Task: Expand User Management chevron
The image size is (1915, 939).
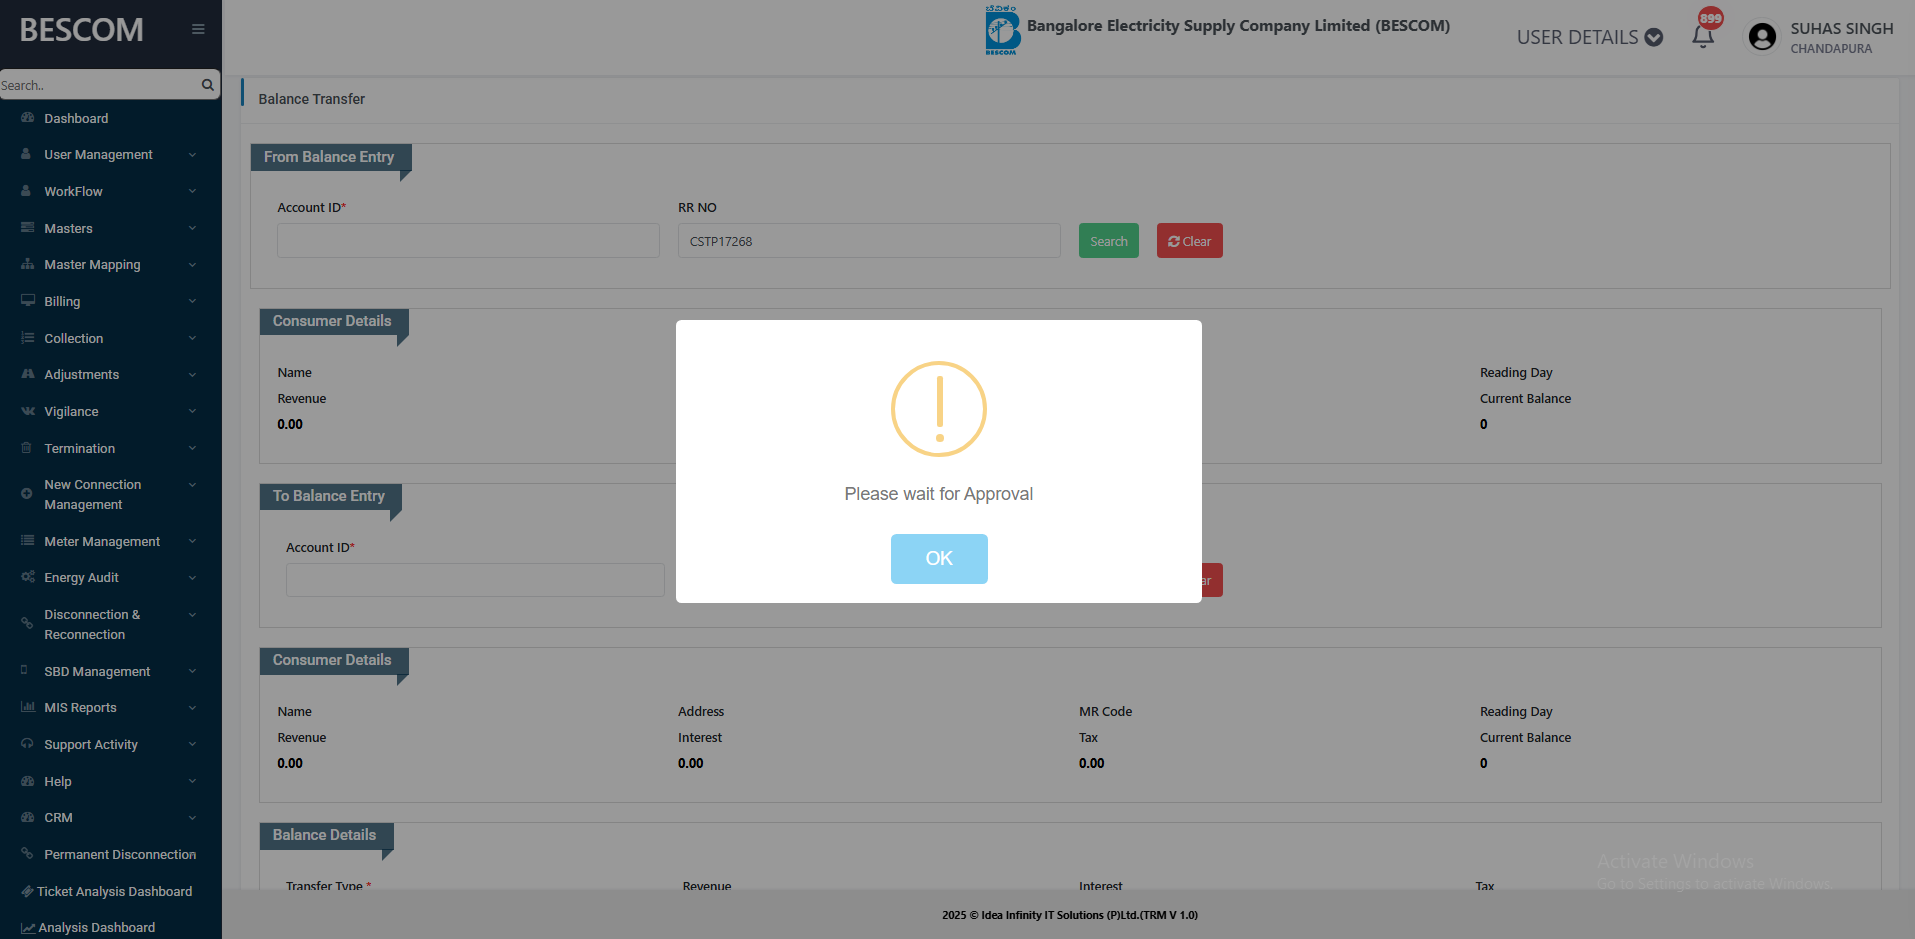Action: click(192, 155)
